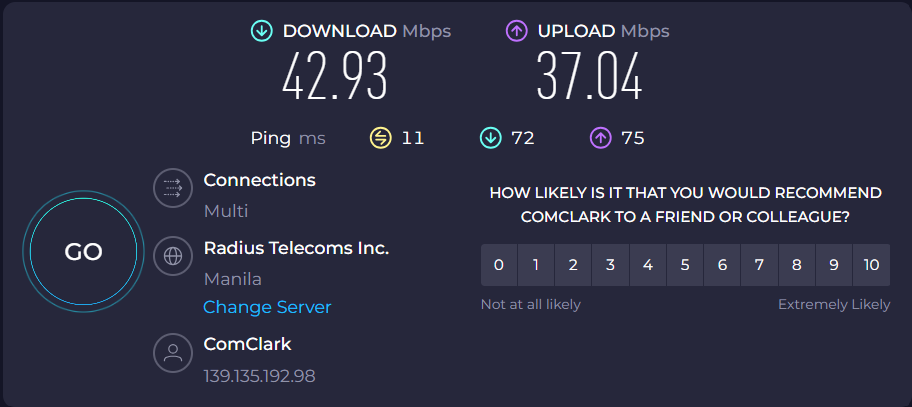
Task: Click the globe server icon
Action: tap(172, 255)
